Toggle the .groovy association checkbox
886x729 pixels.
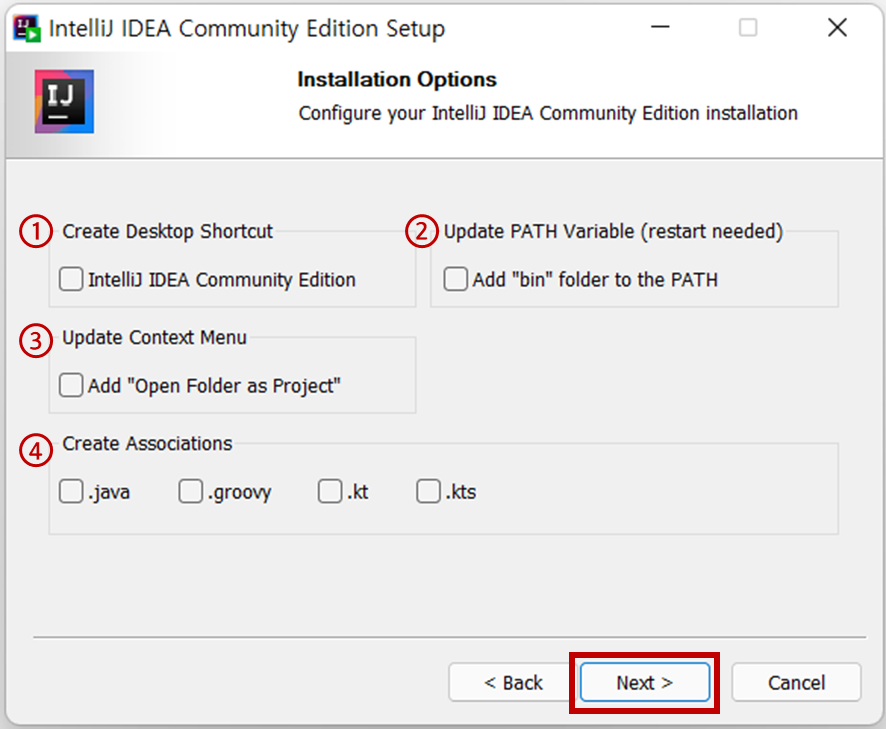click(191, 491)
